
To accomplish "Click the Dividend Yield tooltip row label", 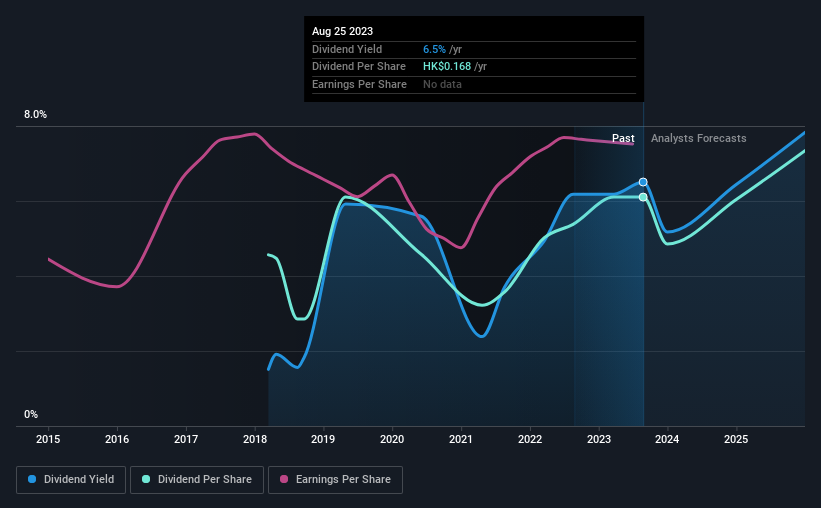I will click(347, 49).
